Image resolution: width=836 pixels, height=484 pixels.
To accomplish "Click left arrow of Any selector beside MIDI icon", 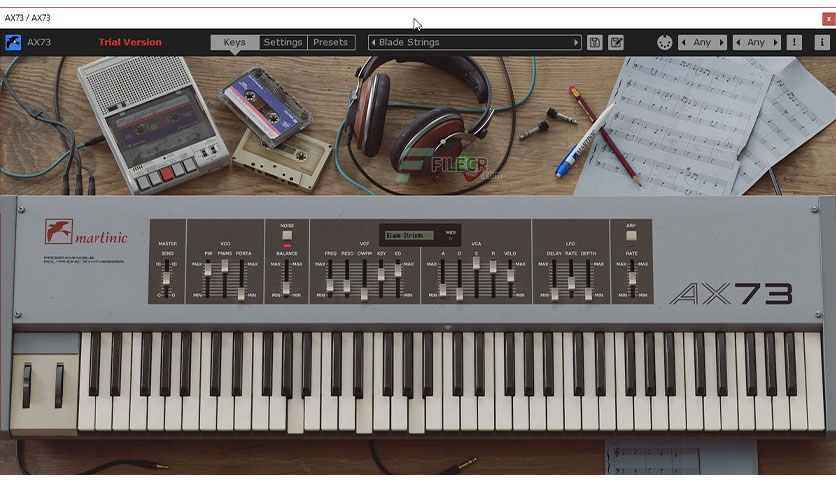I will (x=684, y=42).
